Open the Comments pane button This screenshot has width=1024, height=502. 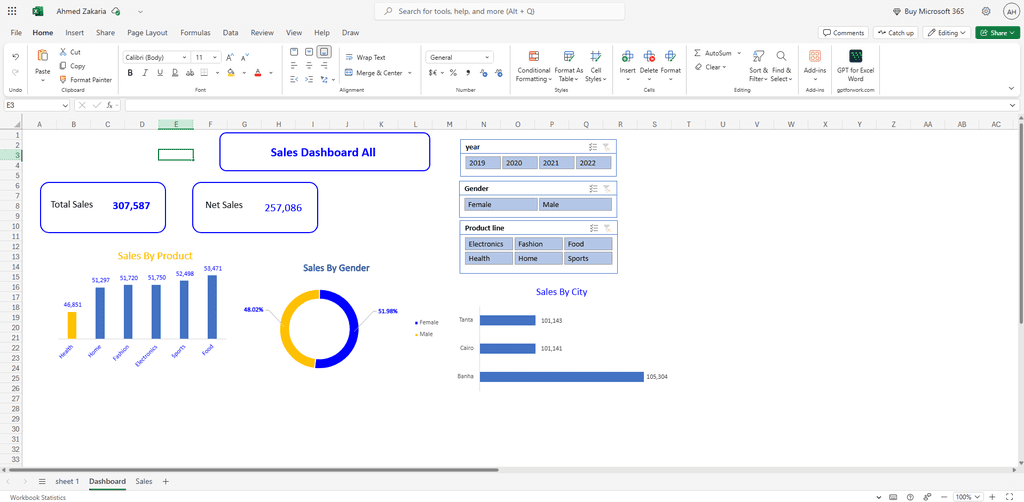point(843,33)
